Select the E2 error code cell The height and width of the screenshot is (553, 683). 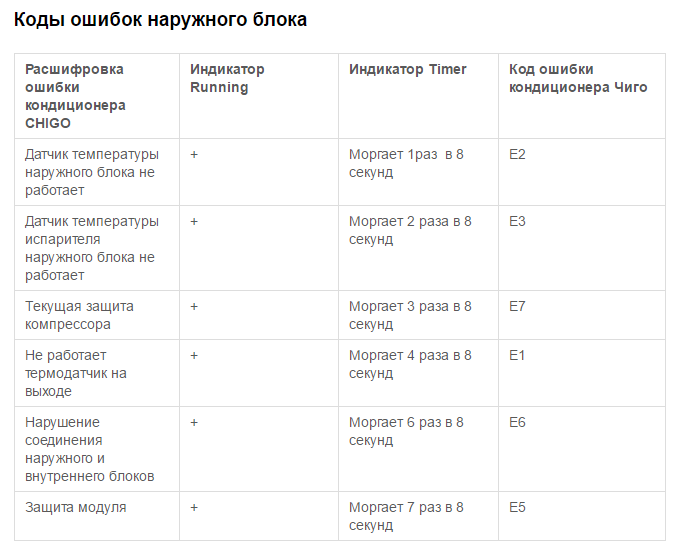pyautogui.click(x=517, y=154)
